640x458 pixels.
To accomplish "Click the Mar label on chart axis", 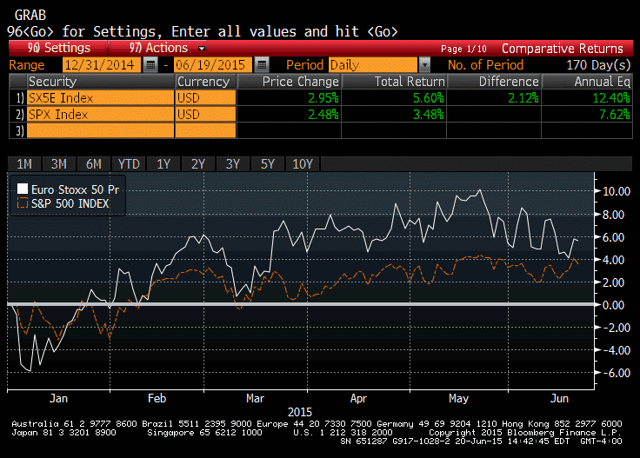I will pos(255,398).
